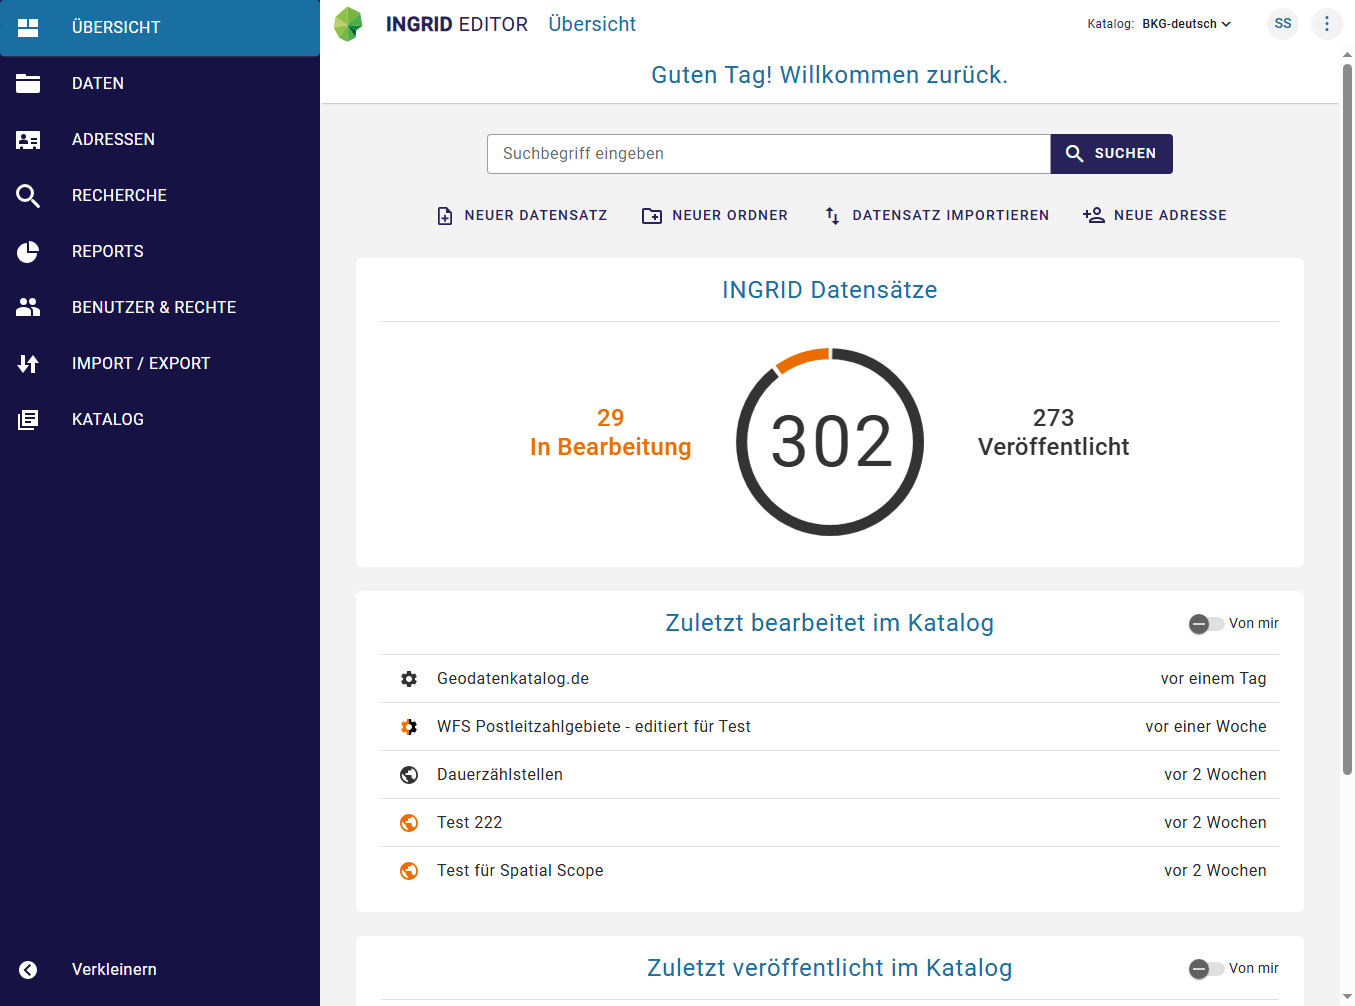Viewport: 1355px width, 1006px height.
Task: Click the orange gear icon beside WFS Postleitzahlgebiete
Action: point(409,727)
